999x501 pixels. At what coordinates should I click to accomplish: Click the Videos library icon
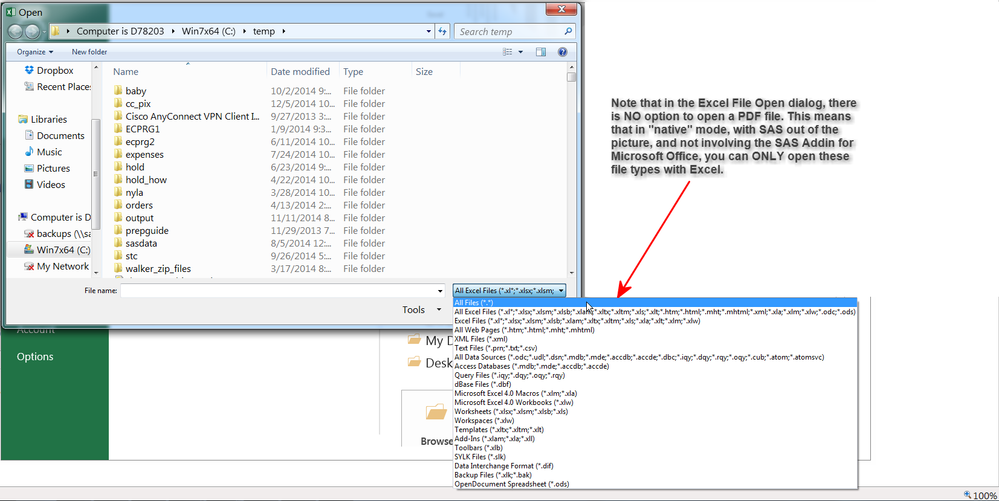(29, 184)
